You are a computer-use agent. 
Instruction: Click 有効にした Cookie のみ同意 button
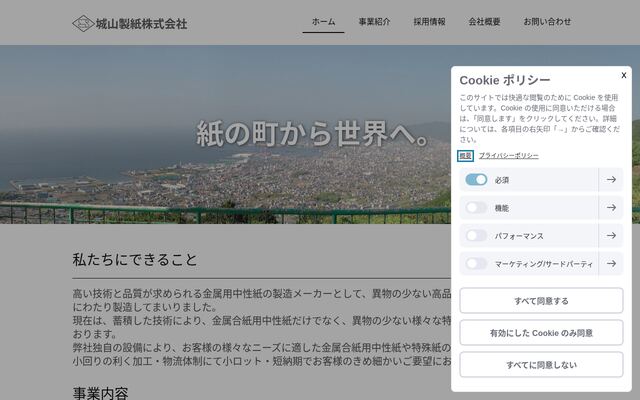coord(541,333)
